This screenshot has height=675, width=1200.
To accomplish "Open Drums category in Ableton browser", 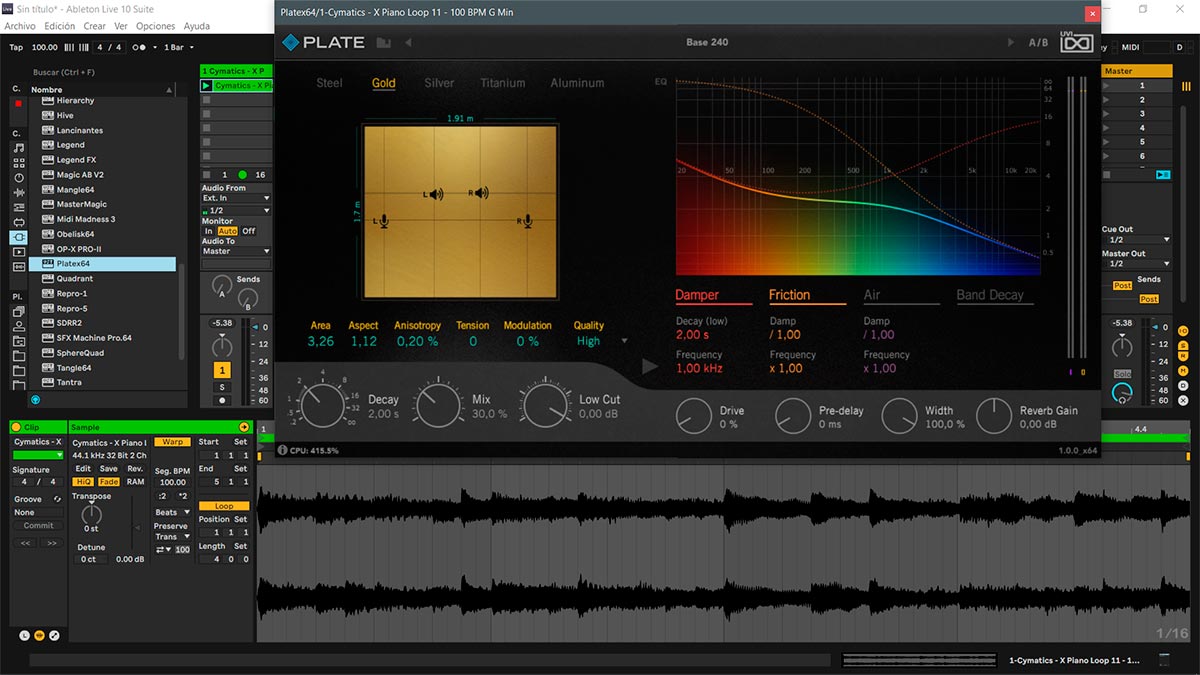I will coord(19,163).
